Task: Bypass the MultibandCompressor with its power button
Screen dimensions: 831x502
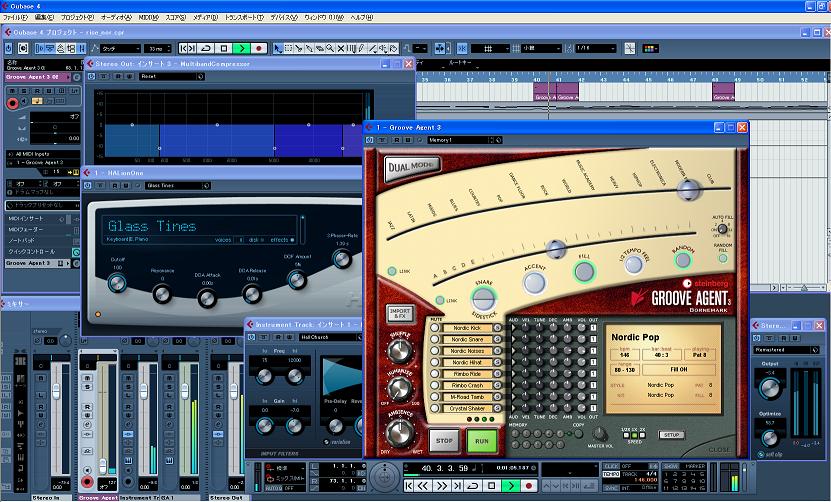Action: tap(91, 77)
